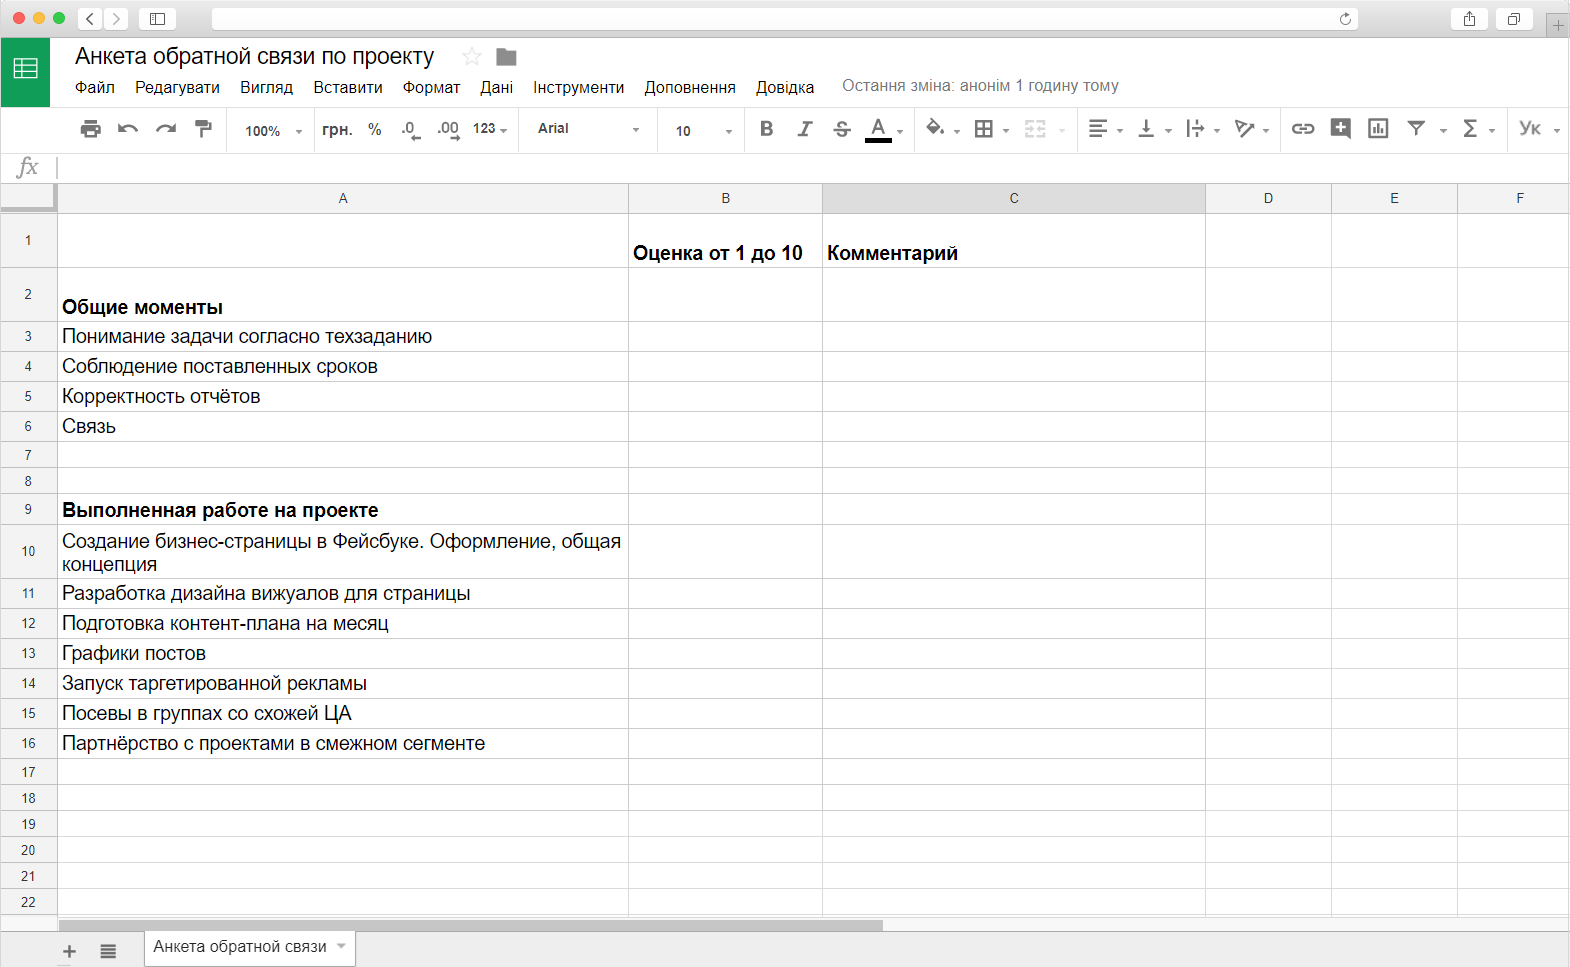Click the insert comment icon
Viewport: 1570px width, 967px height.
point(1340,129)
